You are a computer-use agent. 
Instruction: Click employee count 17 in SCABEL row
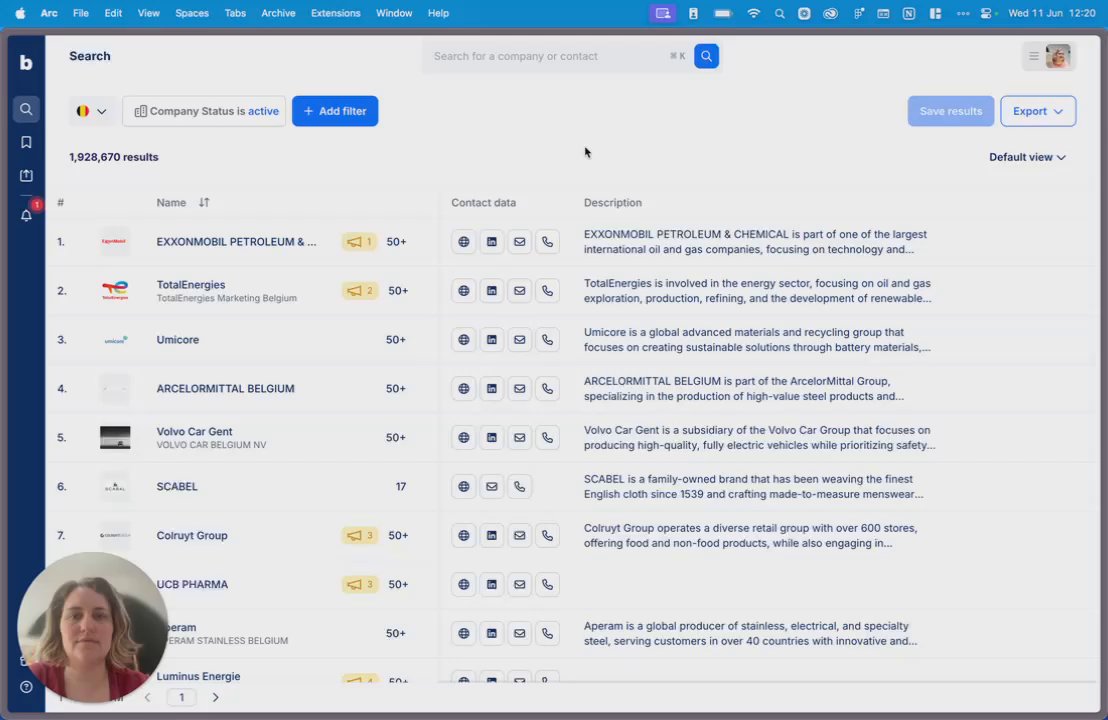pyautogui.click(x=401, y=487)
